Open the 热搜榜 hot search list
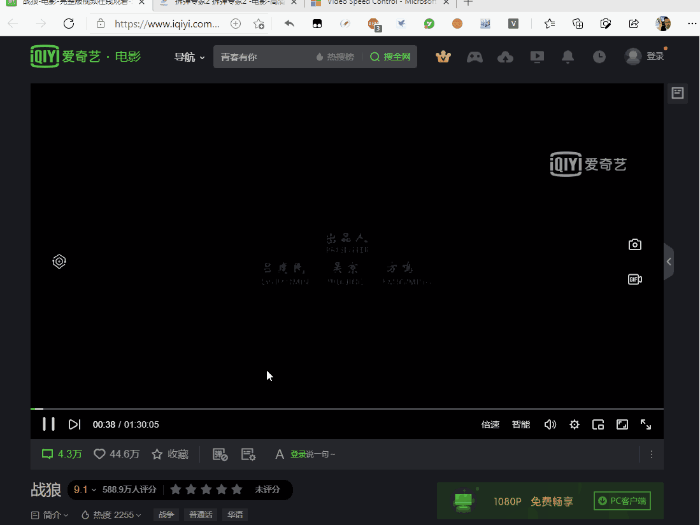Viewport: 700px width, 525px height. click(335, 57)
